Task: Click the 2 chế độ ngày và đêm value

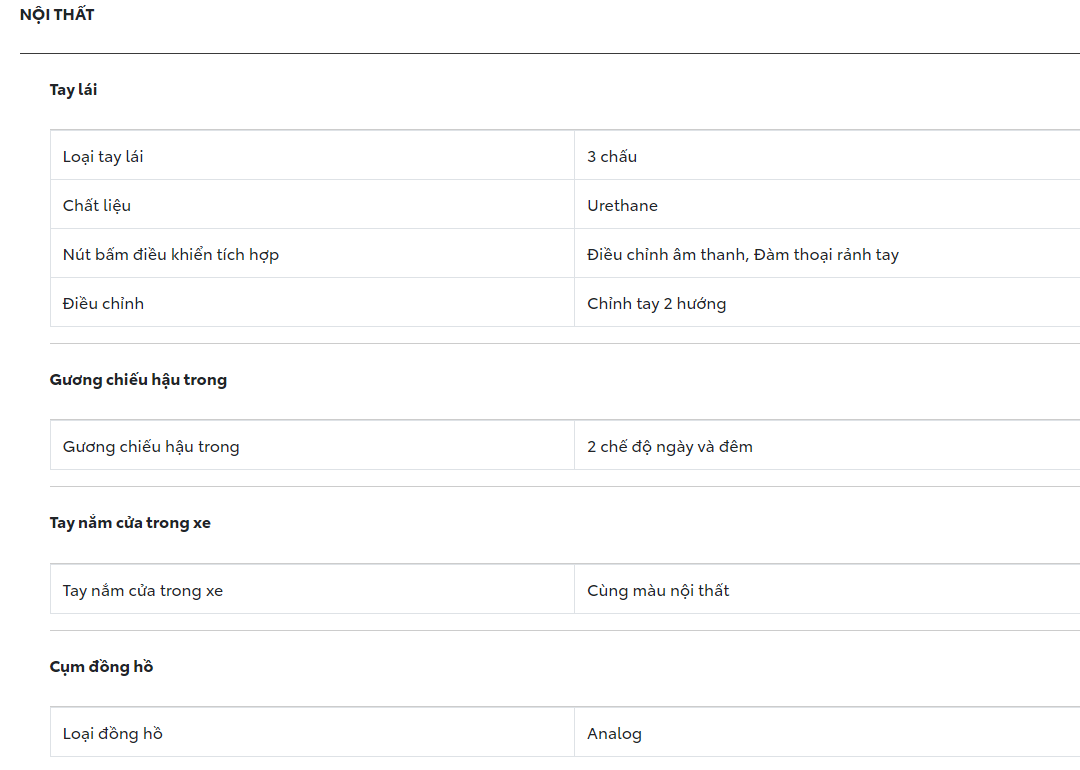Action: 670,446
